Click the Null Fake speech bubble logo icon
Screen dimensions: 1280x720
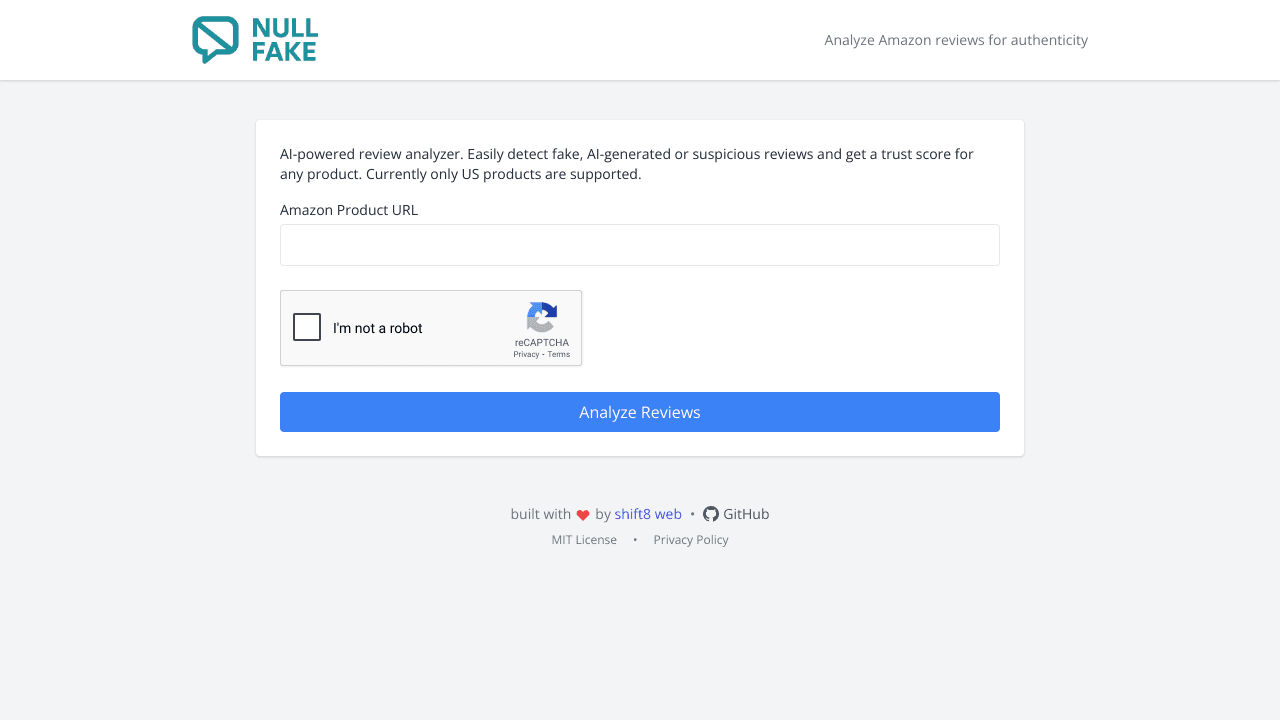(x=215, y=40)
